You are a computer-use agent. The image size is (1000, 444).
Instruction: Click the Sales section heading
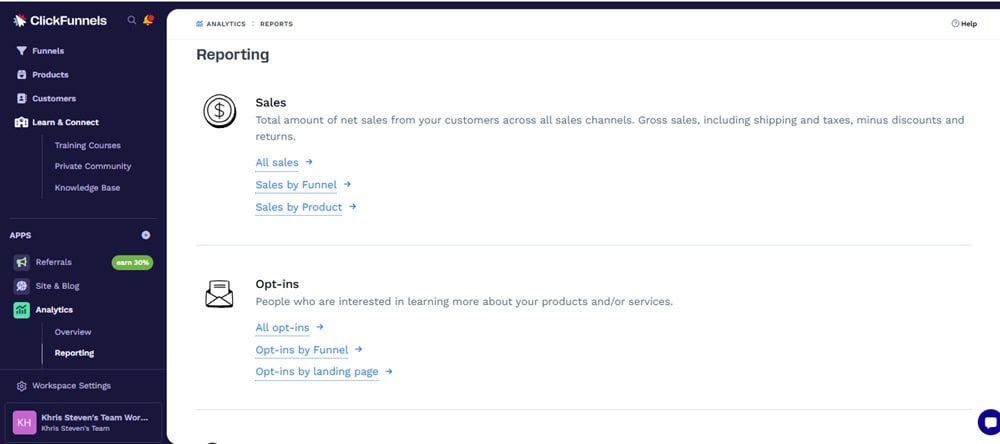point(271,102)
